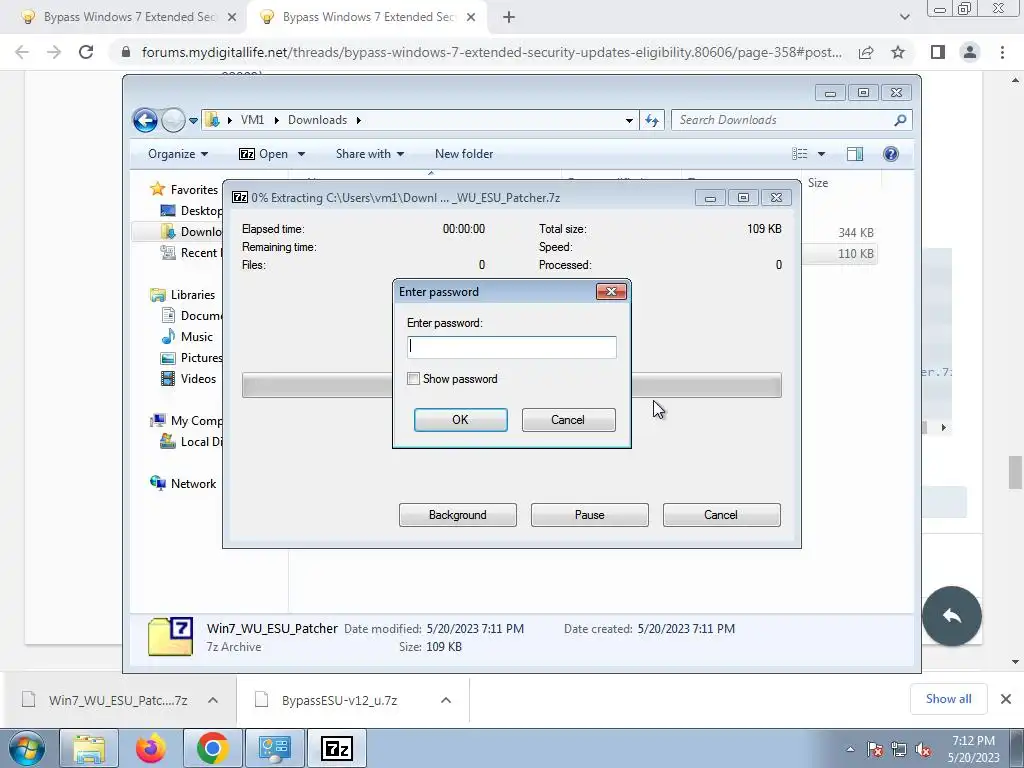The width and height of the screenshot is (1024, 768).
Task: Click VM1 in the address breadcrumb
Action: click(252, 120)
